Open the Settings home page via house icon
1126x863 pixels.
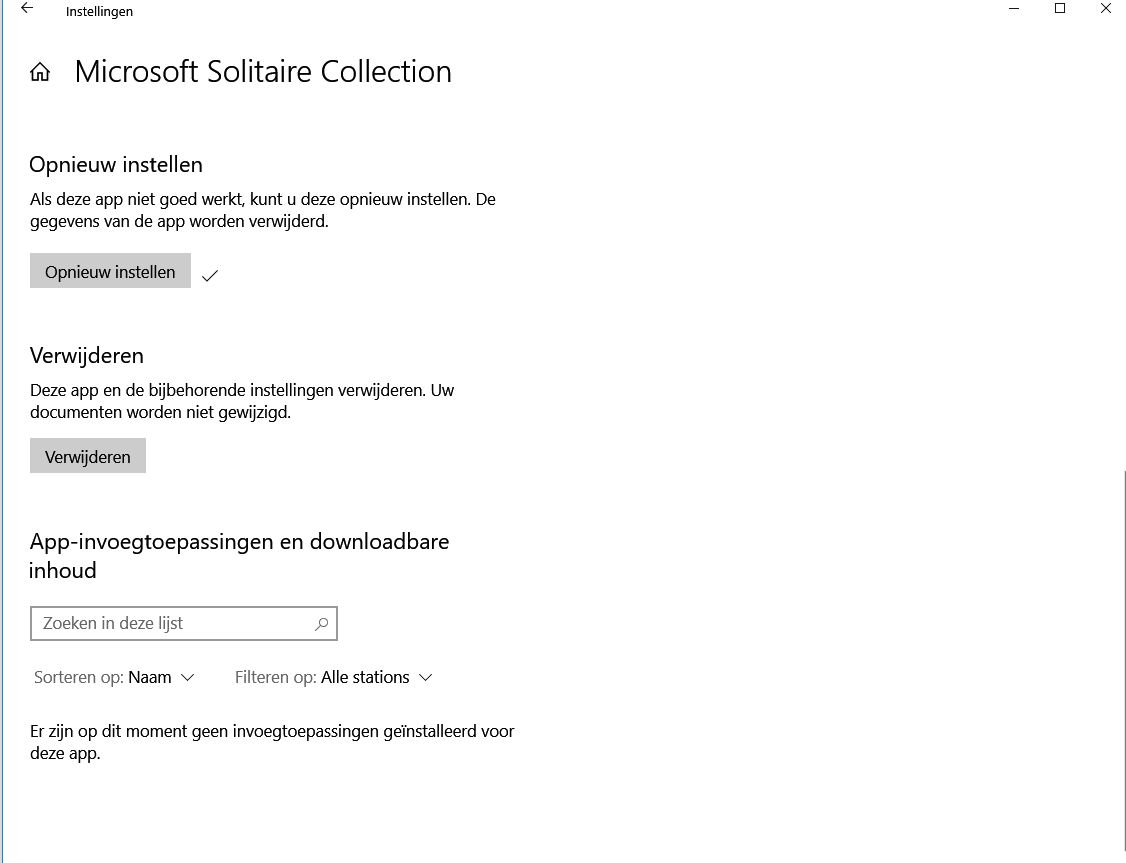(x=40, y=72)
